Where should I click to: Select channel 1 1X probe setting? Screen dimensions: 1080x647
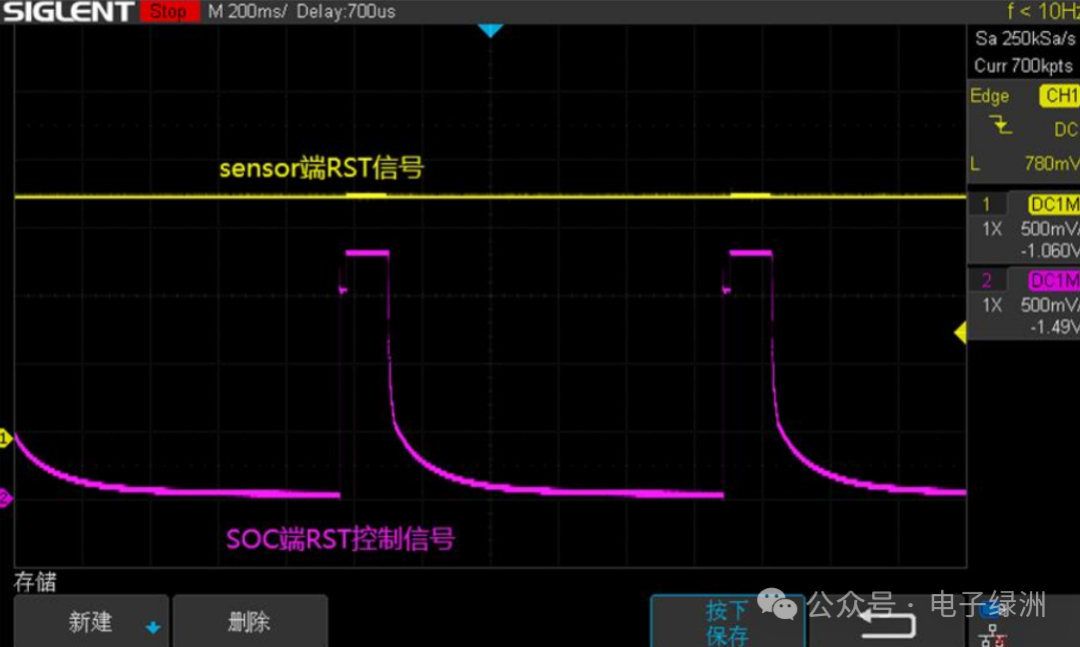[x=992, y=229]
